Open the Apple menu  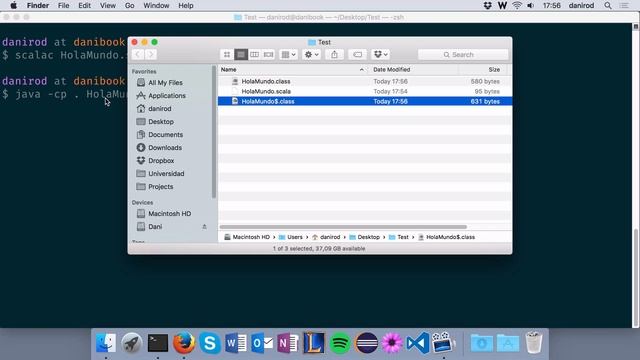(x=13, y=6)
